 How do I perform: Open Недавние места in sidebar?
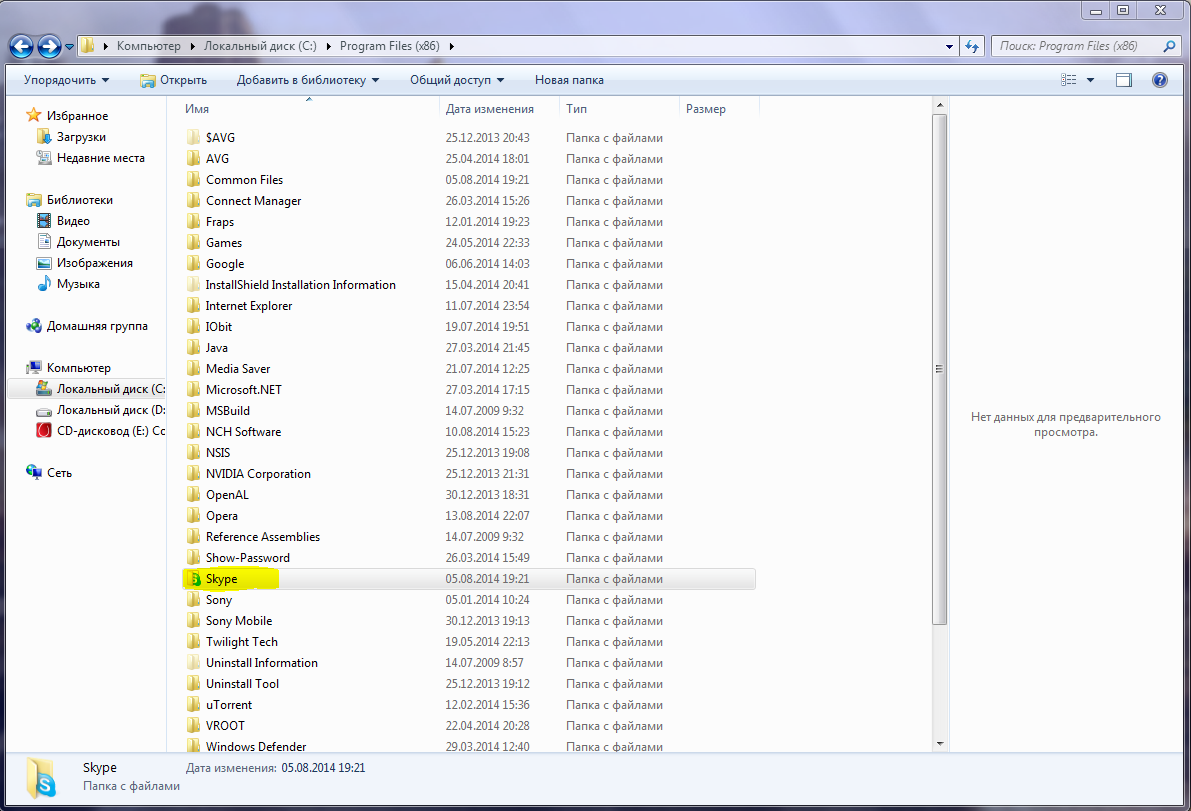(x=100, y=158)
